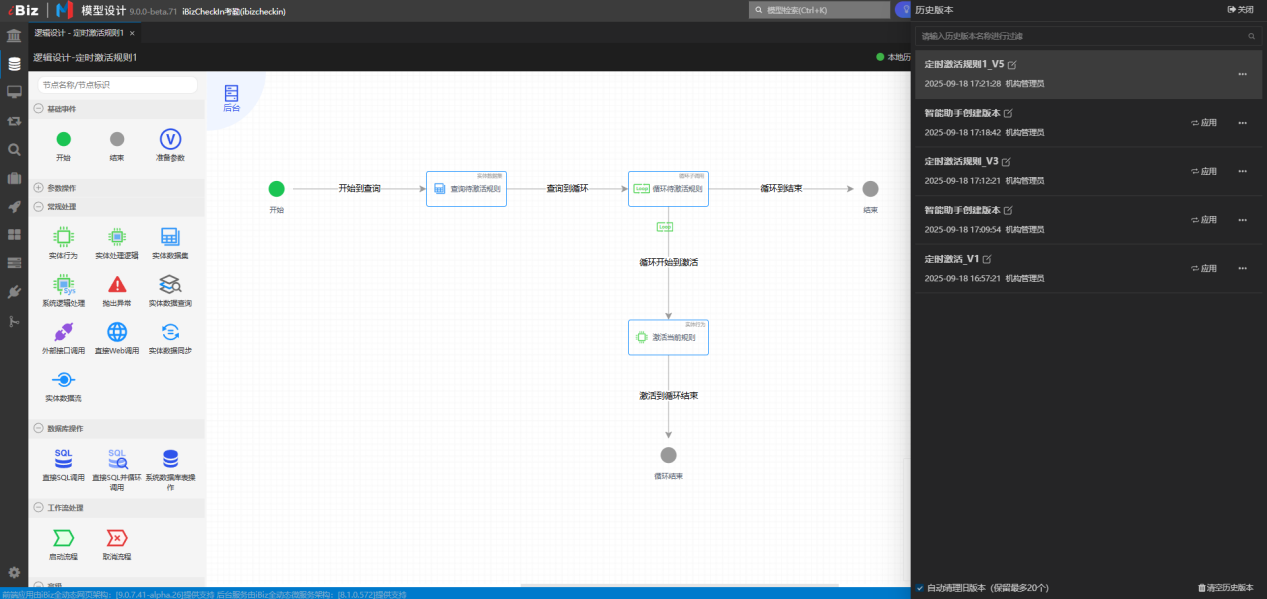Open settings gear in left sidebar
This screenshot has width=1267, height=599.
click(x=14, y=572)
